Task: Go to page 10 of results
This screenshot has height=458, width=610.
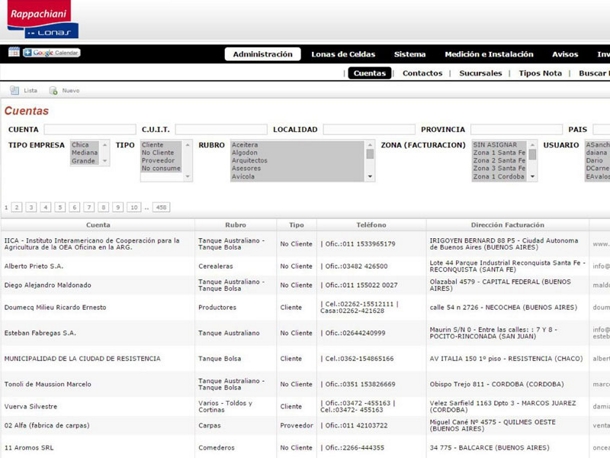Action: pyautogui.click(x=134, y=208)
